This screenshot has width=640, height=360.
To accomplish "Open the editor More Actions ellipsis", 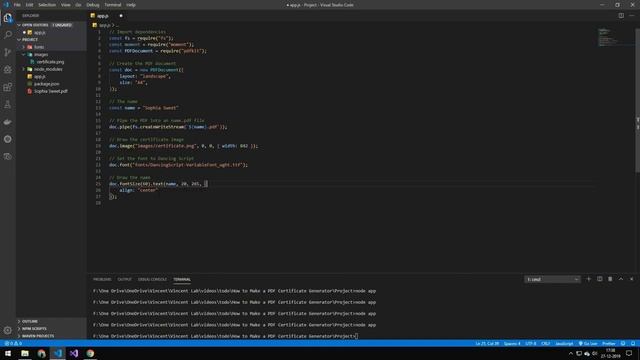I will coord(632,16).
